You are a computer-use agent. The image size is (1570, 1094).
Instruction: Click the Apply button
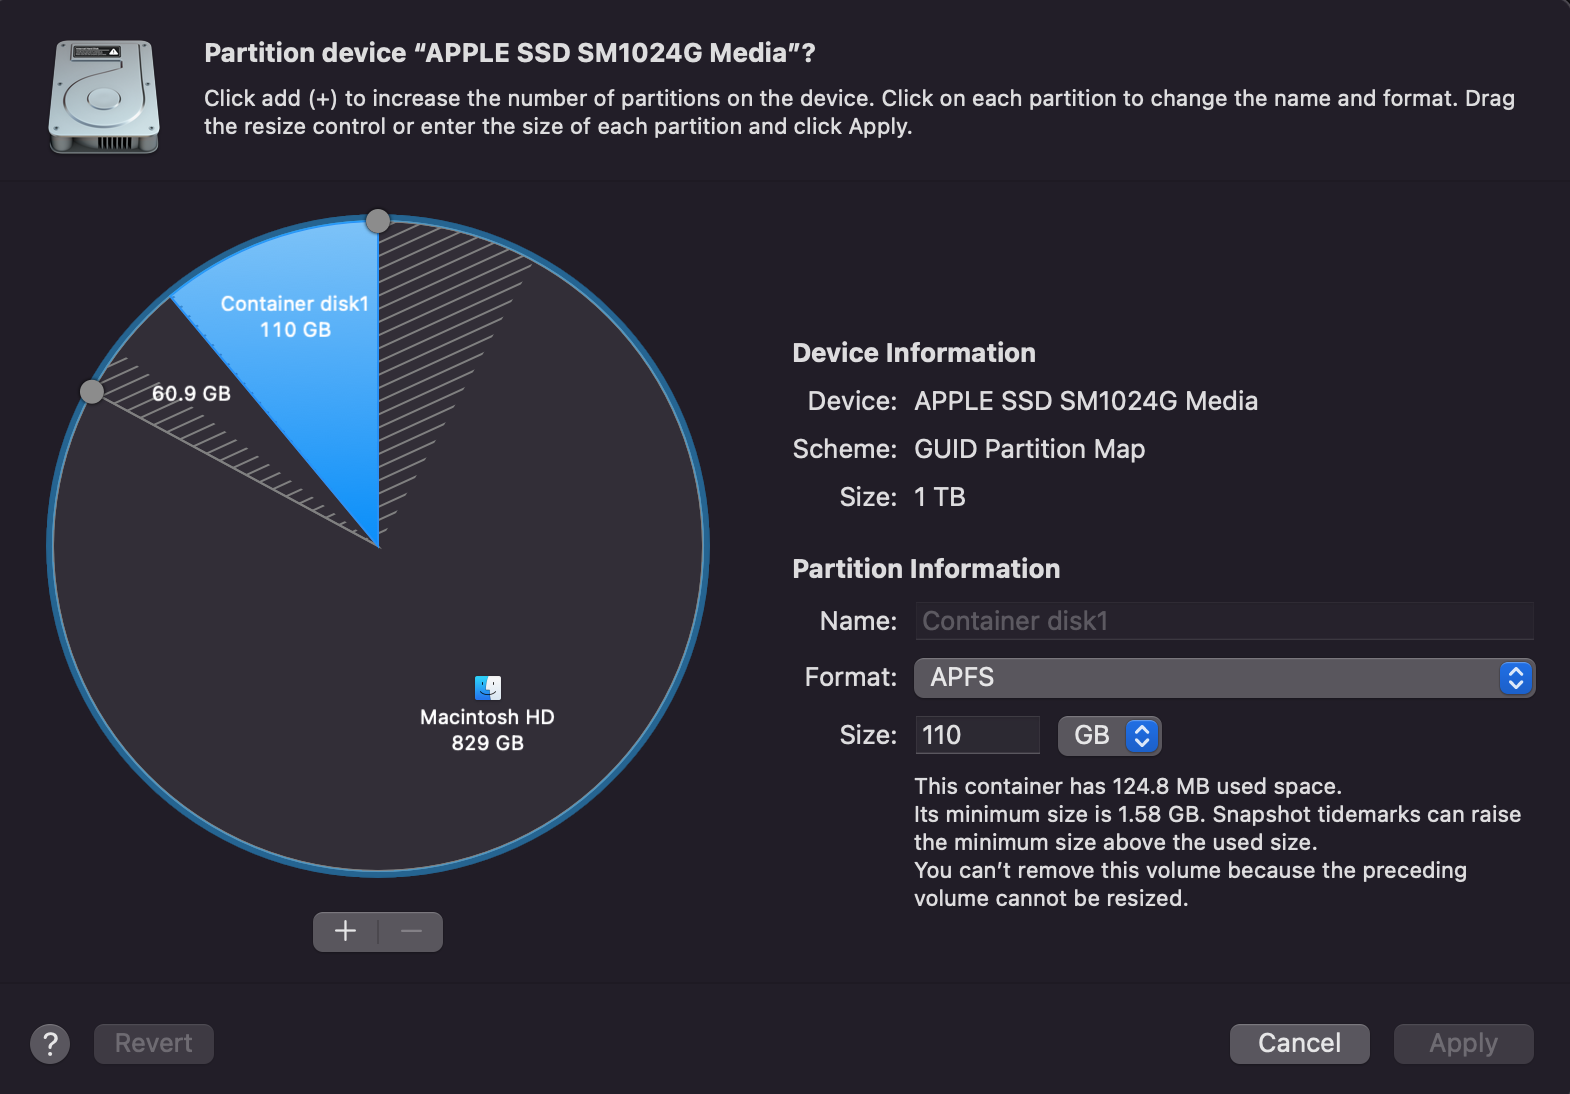click(1463, 1044)
